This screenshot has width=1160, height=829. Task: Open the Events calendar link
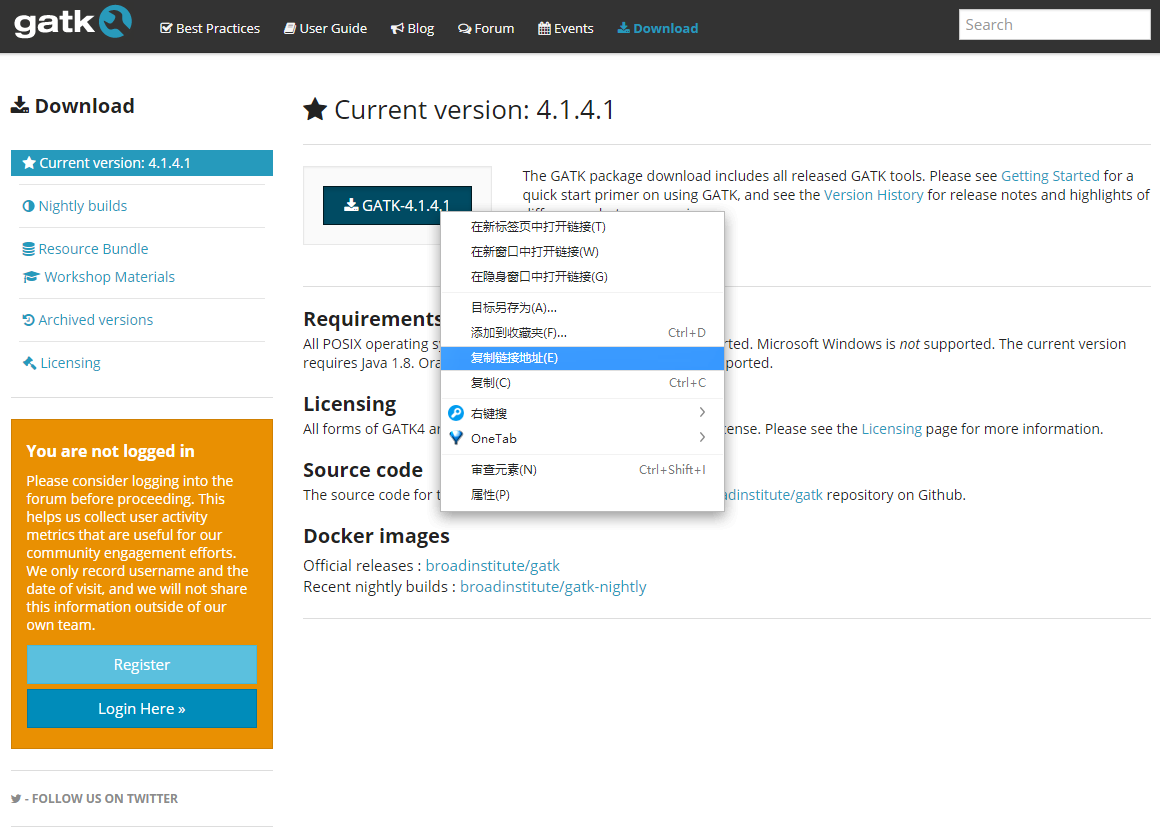(566, 28)
